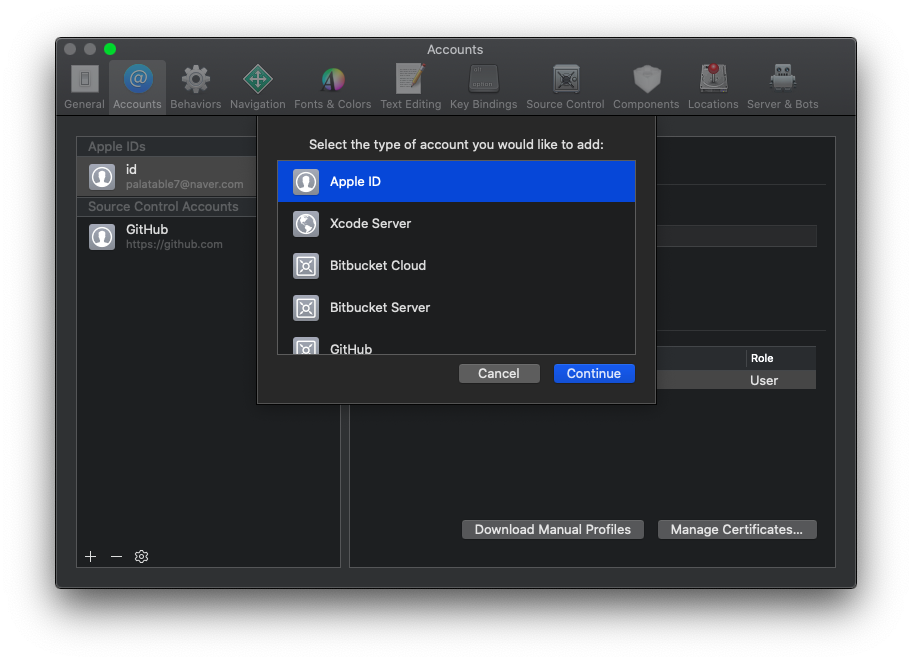Open Navigation preferences icon
Viewport: 912px width, 662px height.
pyautogui.click(x=258, y=79)
